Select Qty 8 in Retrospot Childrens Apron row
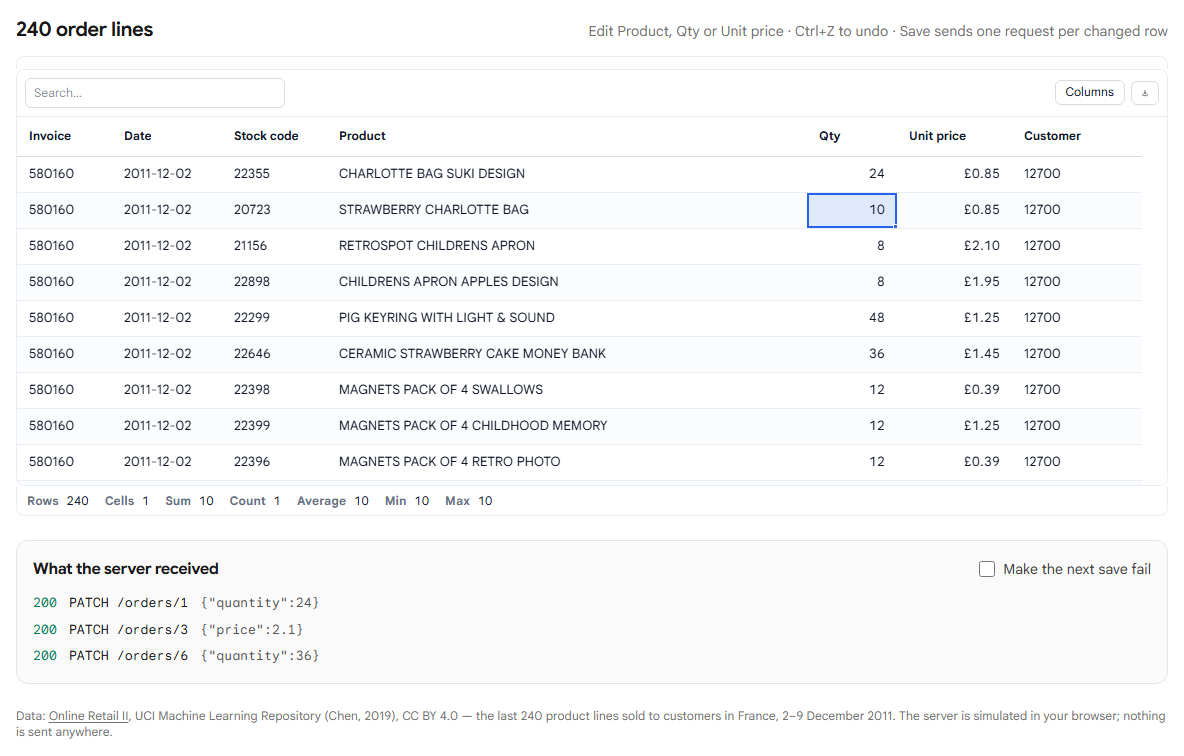 click(x=852, y=246)
